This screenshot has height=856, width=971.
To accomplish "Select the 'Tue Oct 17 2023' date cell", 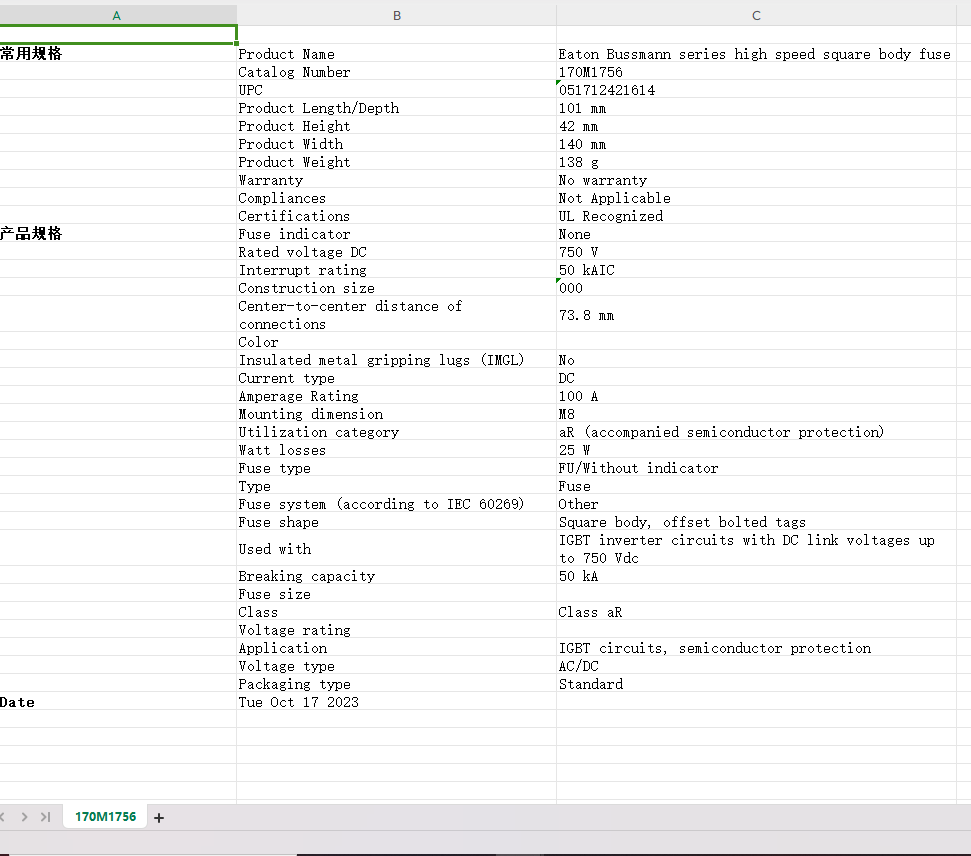I will tap(396, 702).
